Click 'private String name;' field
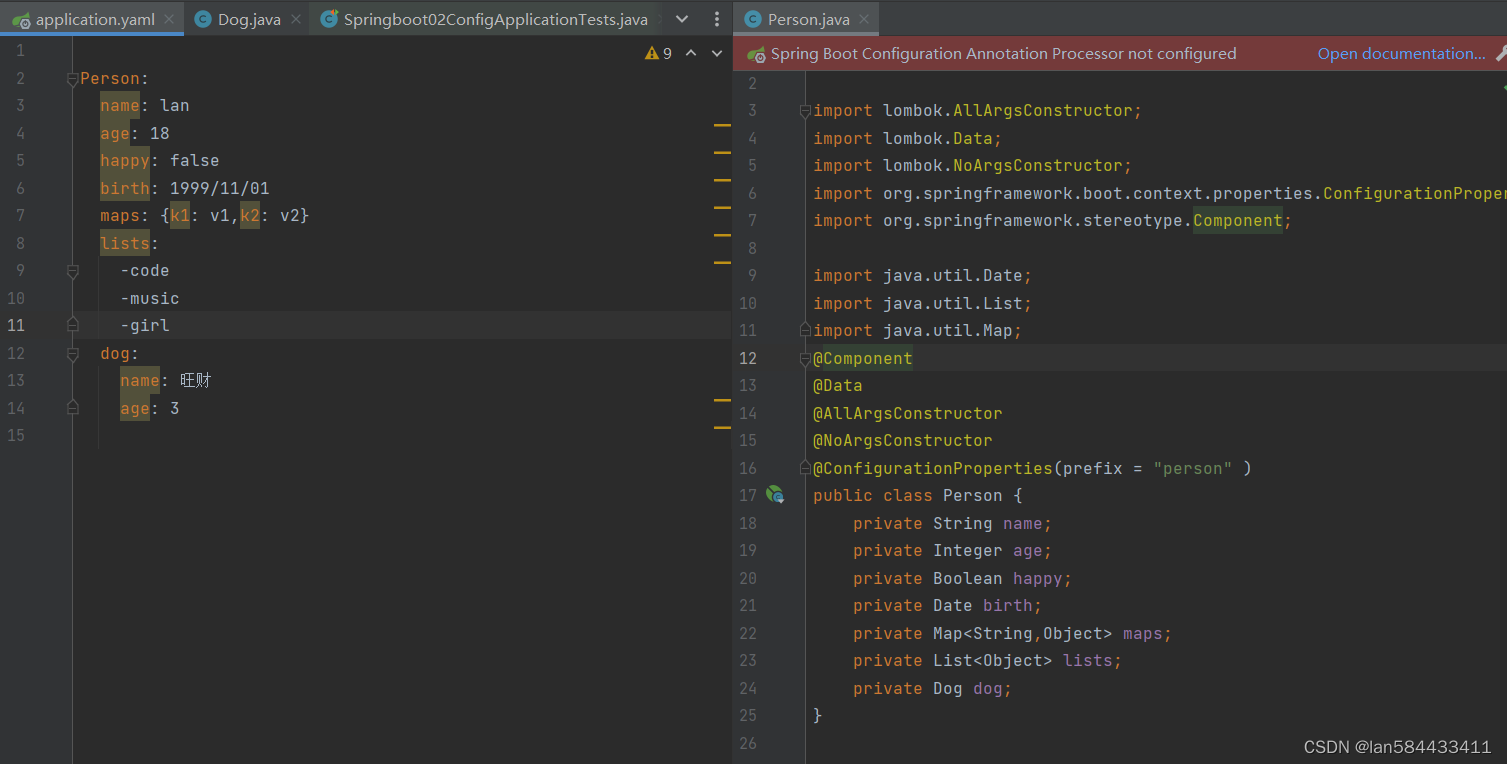The height and width of the screenshot is (764, 1507). pyautogui.click(x=952, y=523)
